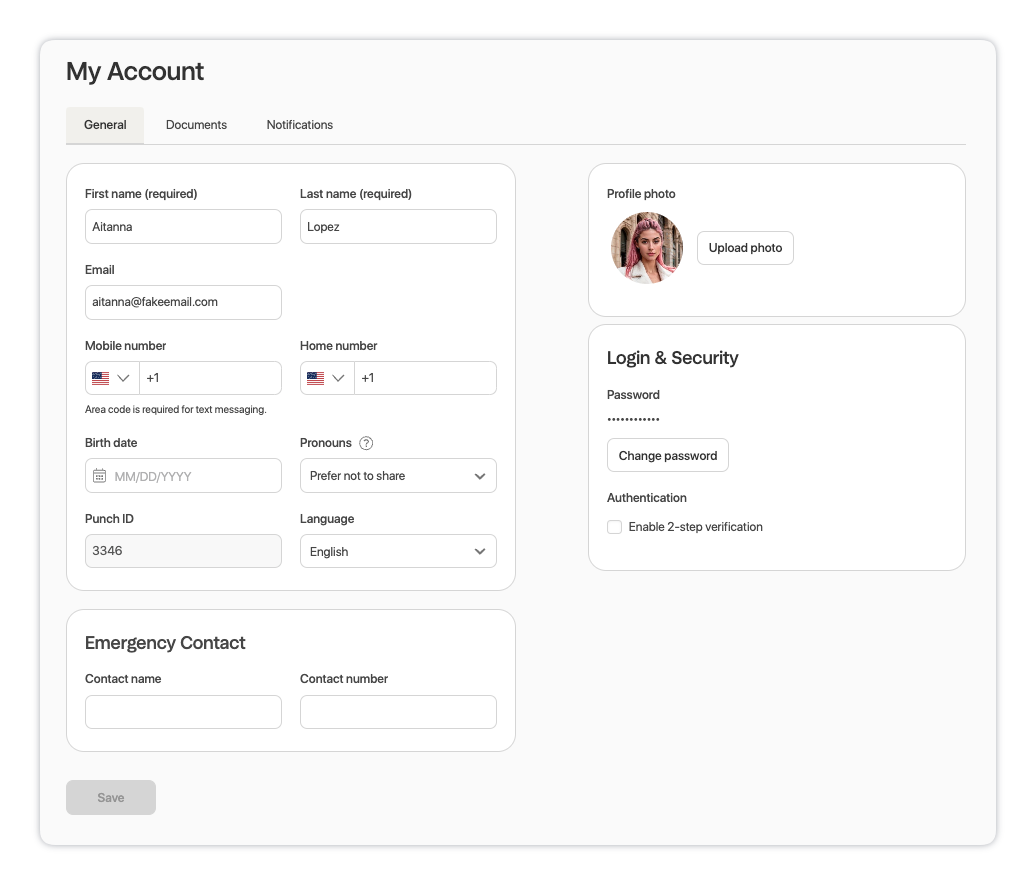1036x885 pixels.
Task: Open the Pronouns dropdown
Action: click(398, 476)
